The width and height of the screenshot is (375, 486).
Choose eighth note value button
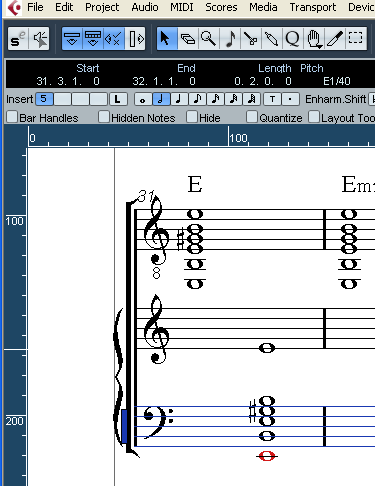pyautogui.click(x=197, y=99)
